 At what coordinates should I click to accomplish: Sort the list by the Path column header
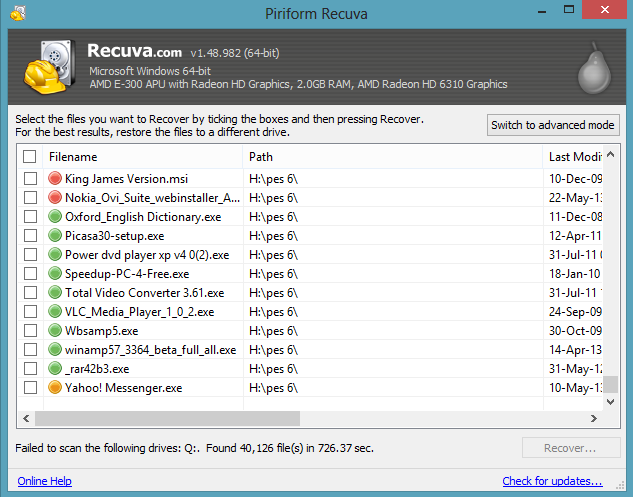pyautogui.click(x=393, y=157)
